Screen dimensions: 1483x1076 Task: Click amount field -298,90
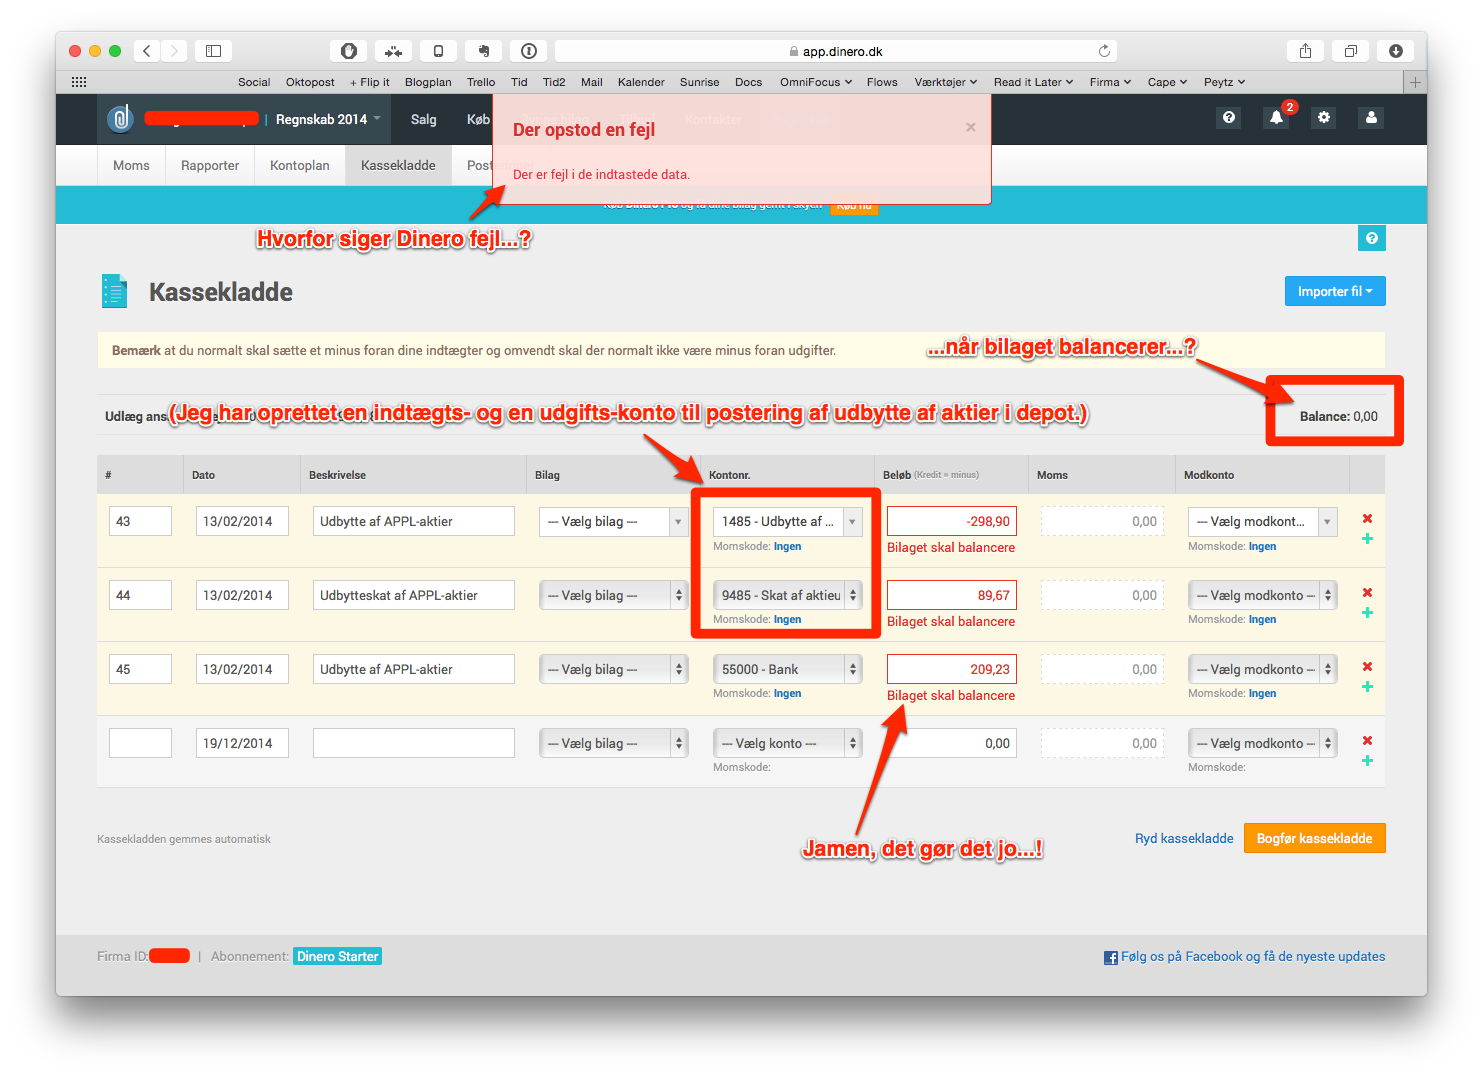952,521
